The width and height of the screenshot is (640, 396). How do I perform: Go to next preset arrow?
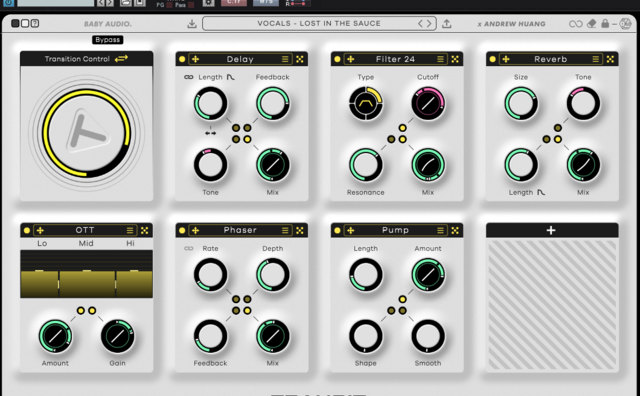point(429,24)
